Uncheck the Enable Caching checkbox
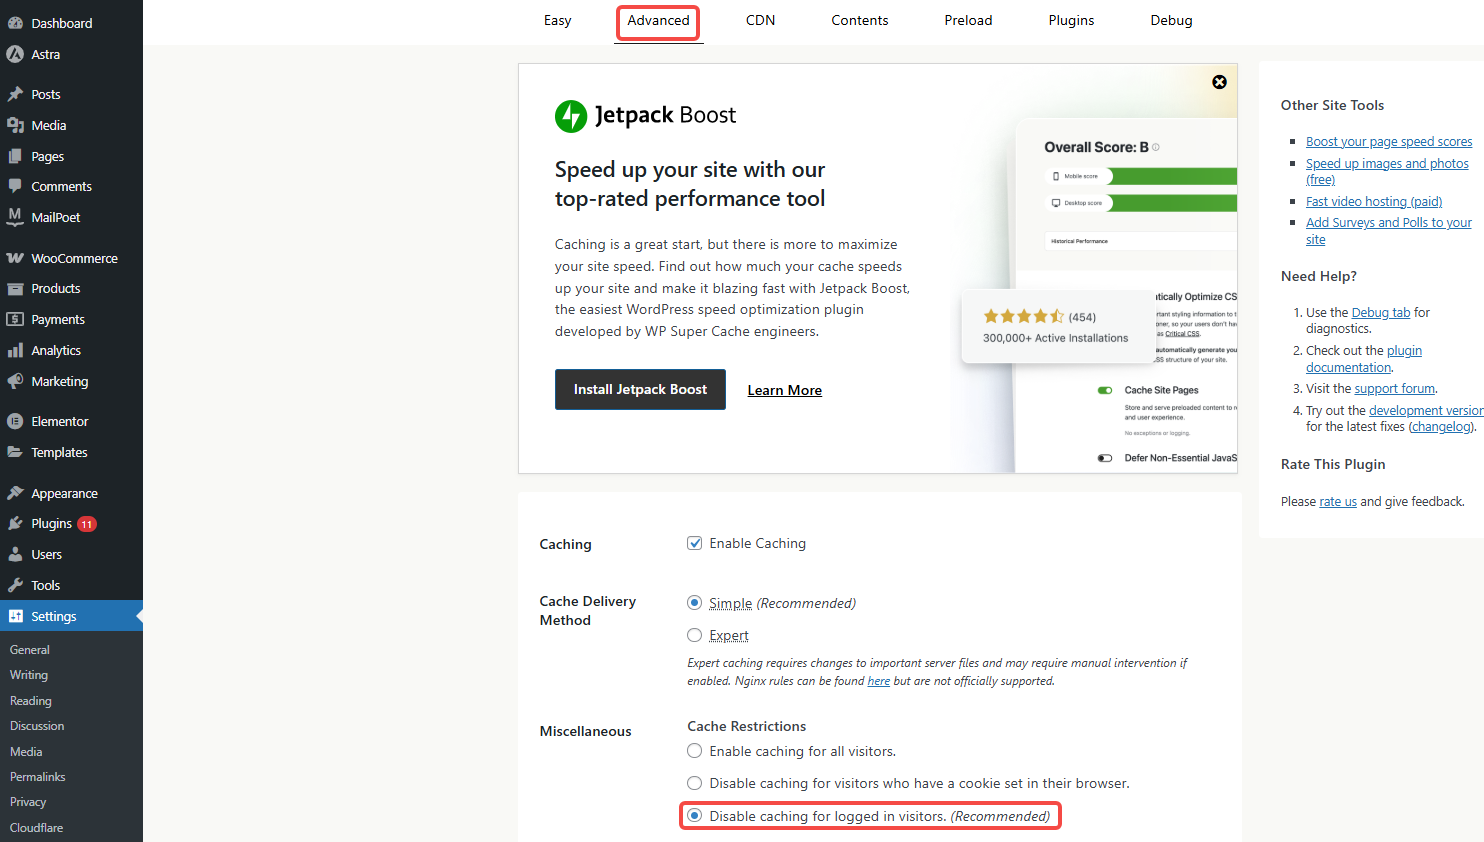The image size is (1484, 842). click(694, 543)
